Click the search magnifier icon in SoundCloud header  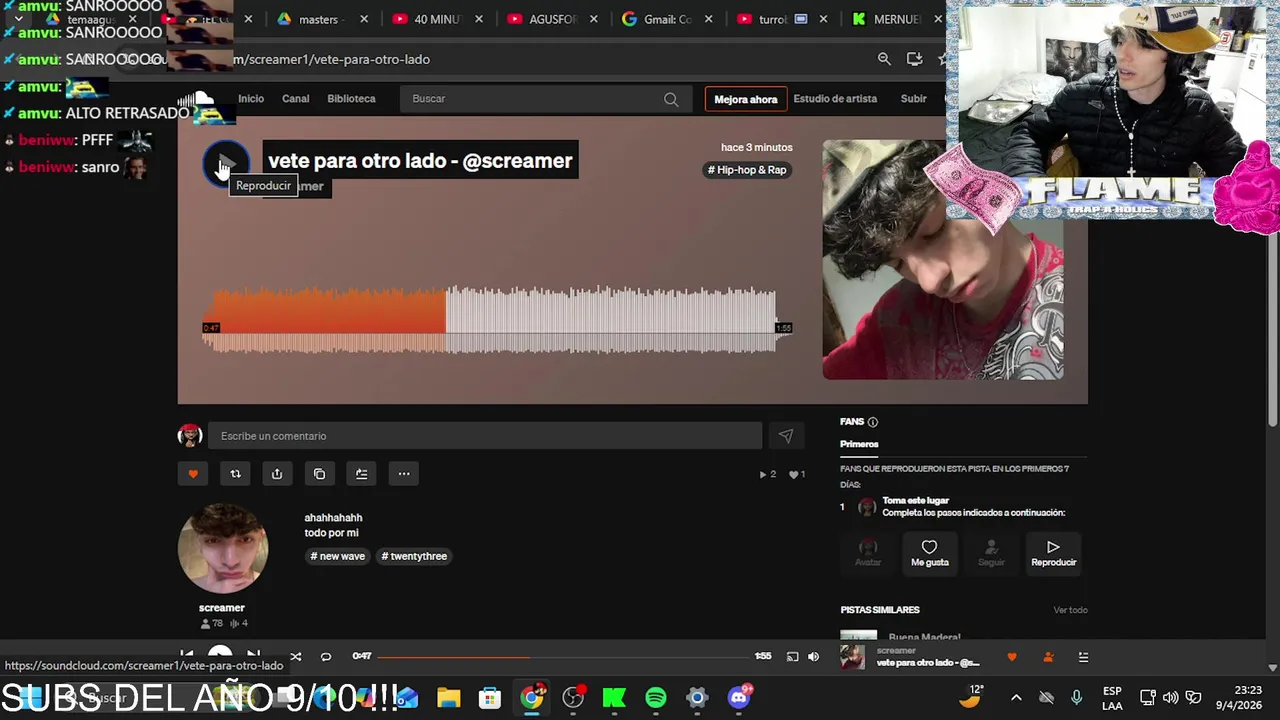pos(671,99)
